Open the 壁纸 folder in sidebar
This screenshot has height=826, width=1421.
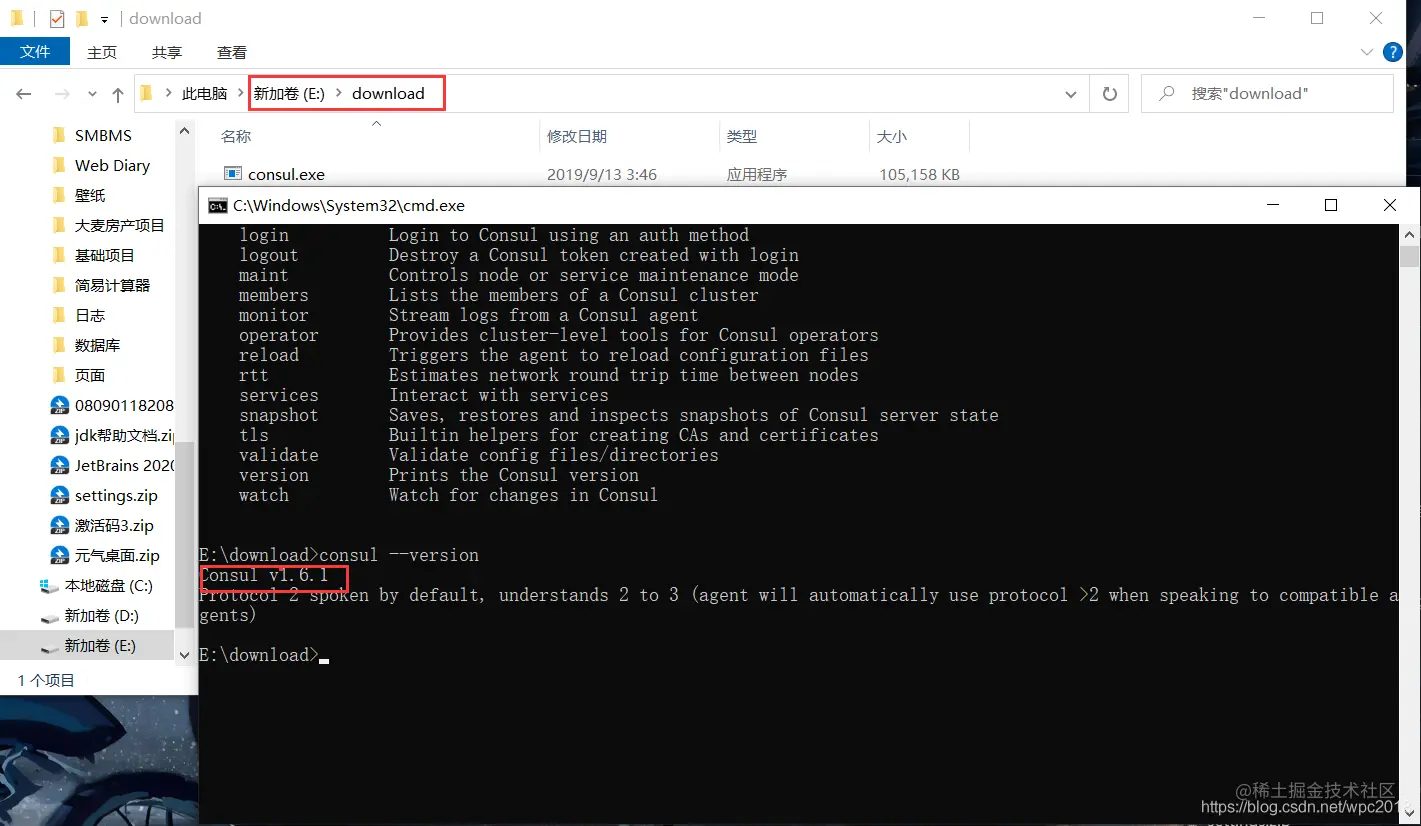pyautogui.click(x=90, y=195)
